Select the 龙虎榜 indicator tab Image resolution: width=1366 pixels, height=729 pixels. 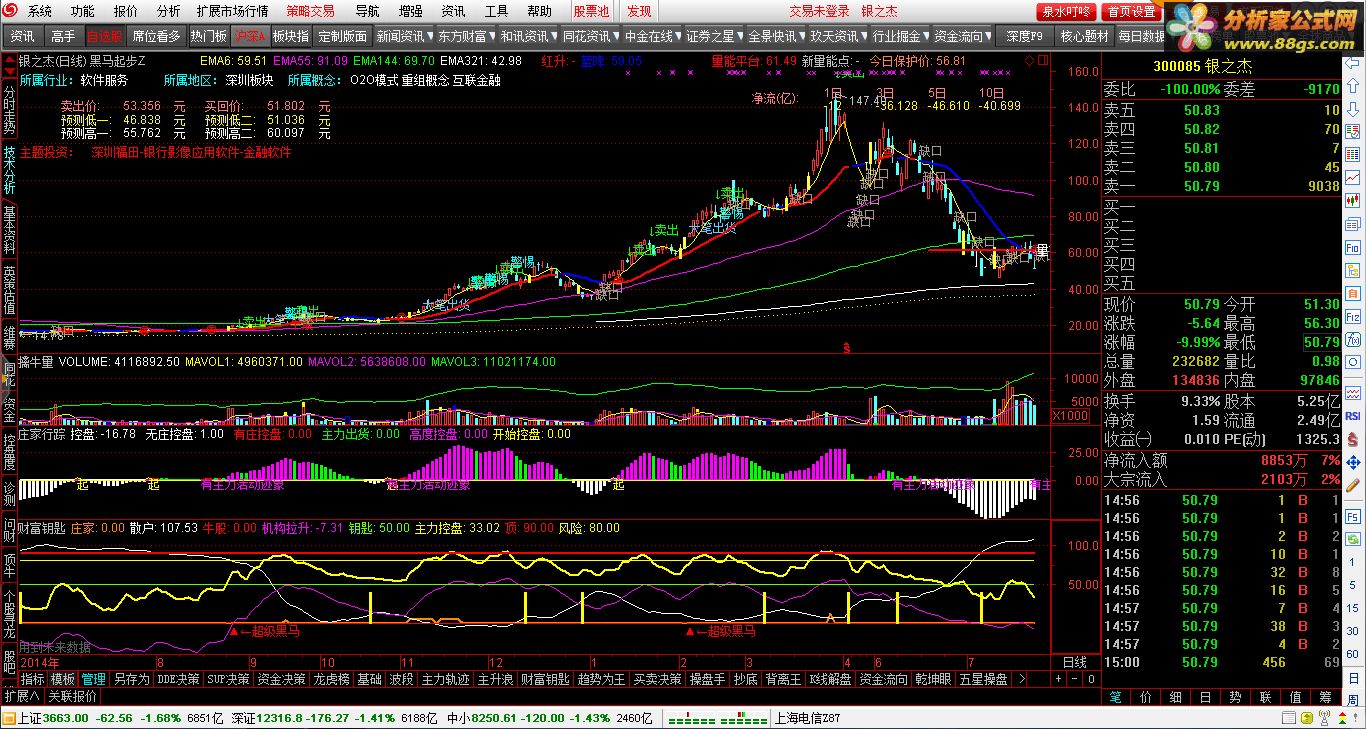331,679
